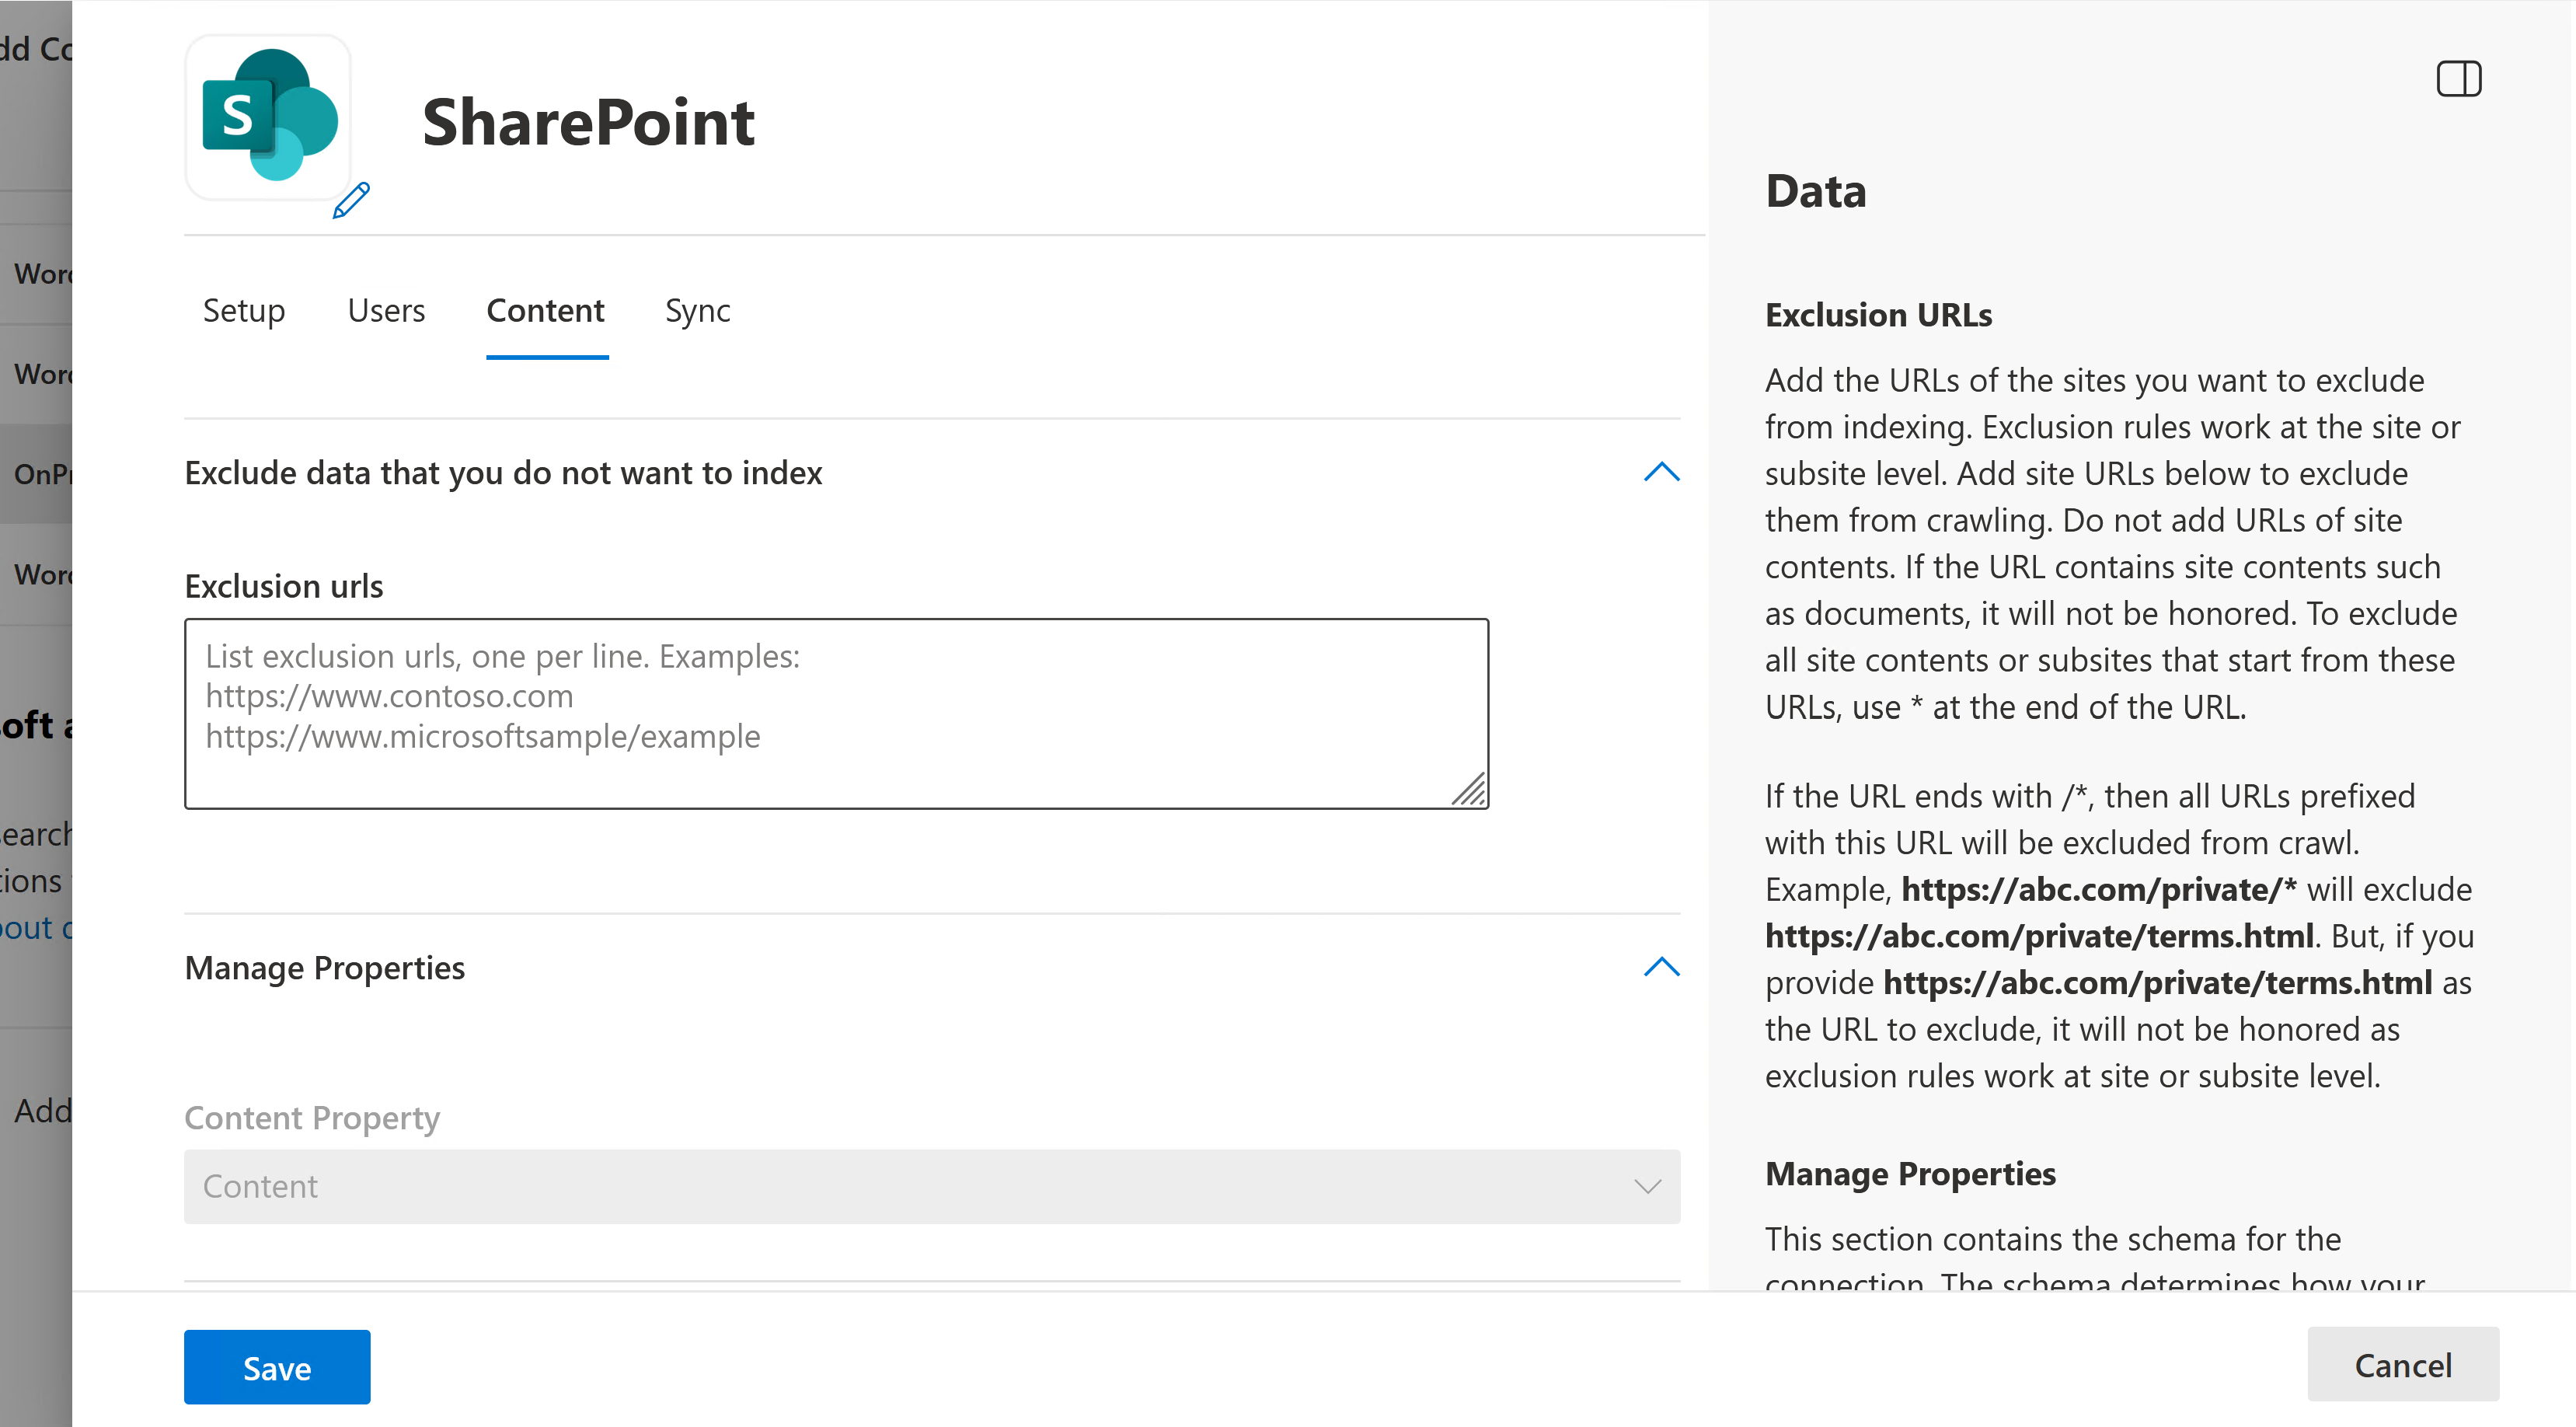This screenshot has width=2576, height=1427.
Task: Click the textarea resize handle
Action: 1472,791
